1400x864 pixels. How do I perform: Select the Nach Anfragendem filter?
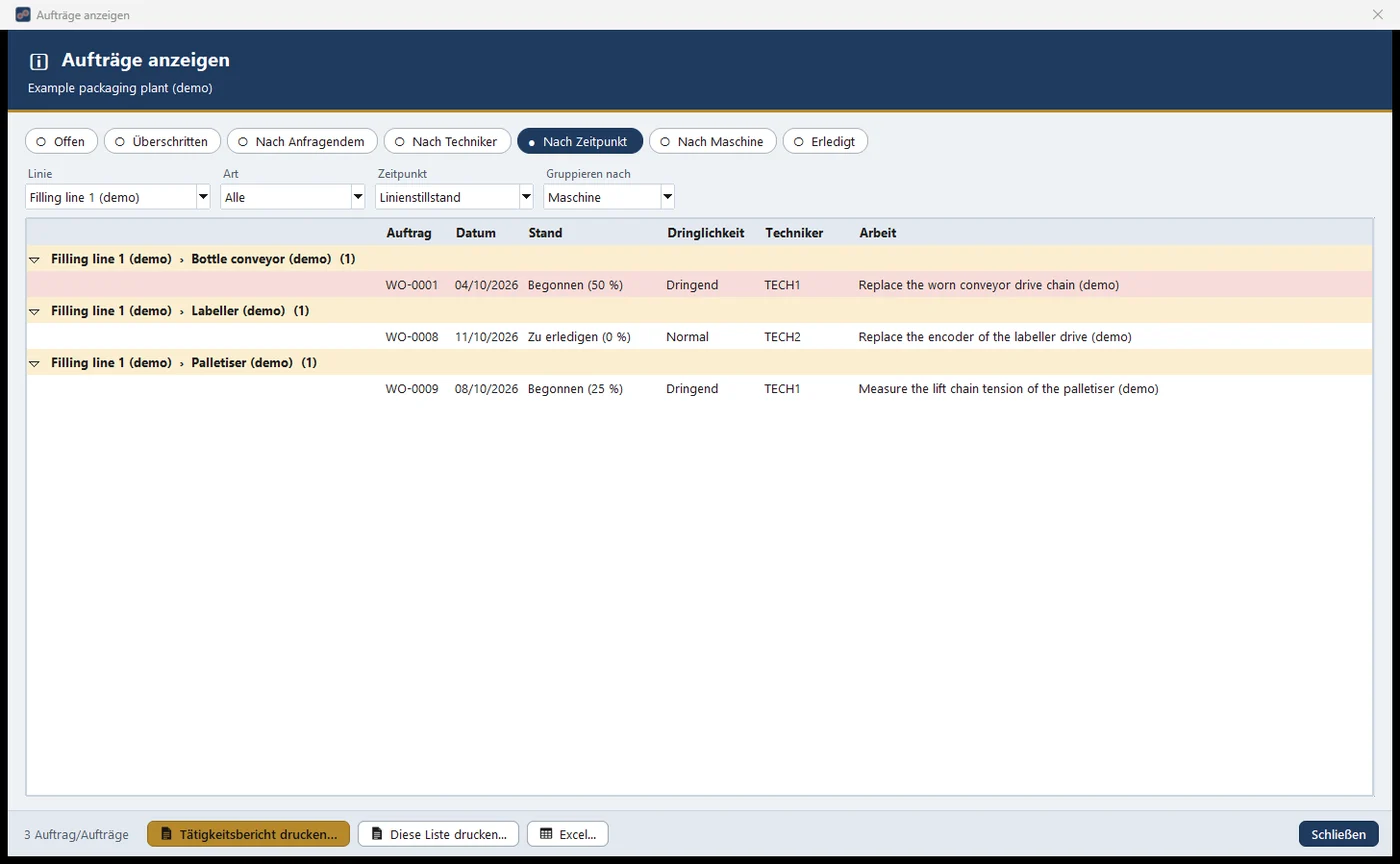click(302, 141)
